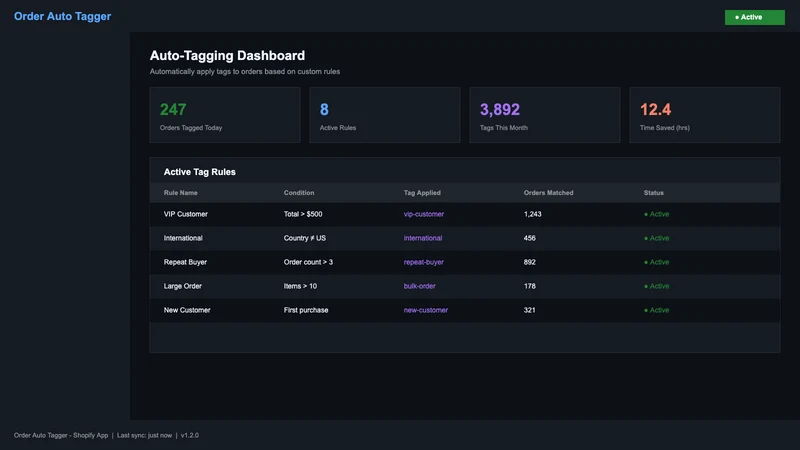Select the Repeat Buyer rule name
800x450 pixels.
coord(185,262)
